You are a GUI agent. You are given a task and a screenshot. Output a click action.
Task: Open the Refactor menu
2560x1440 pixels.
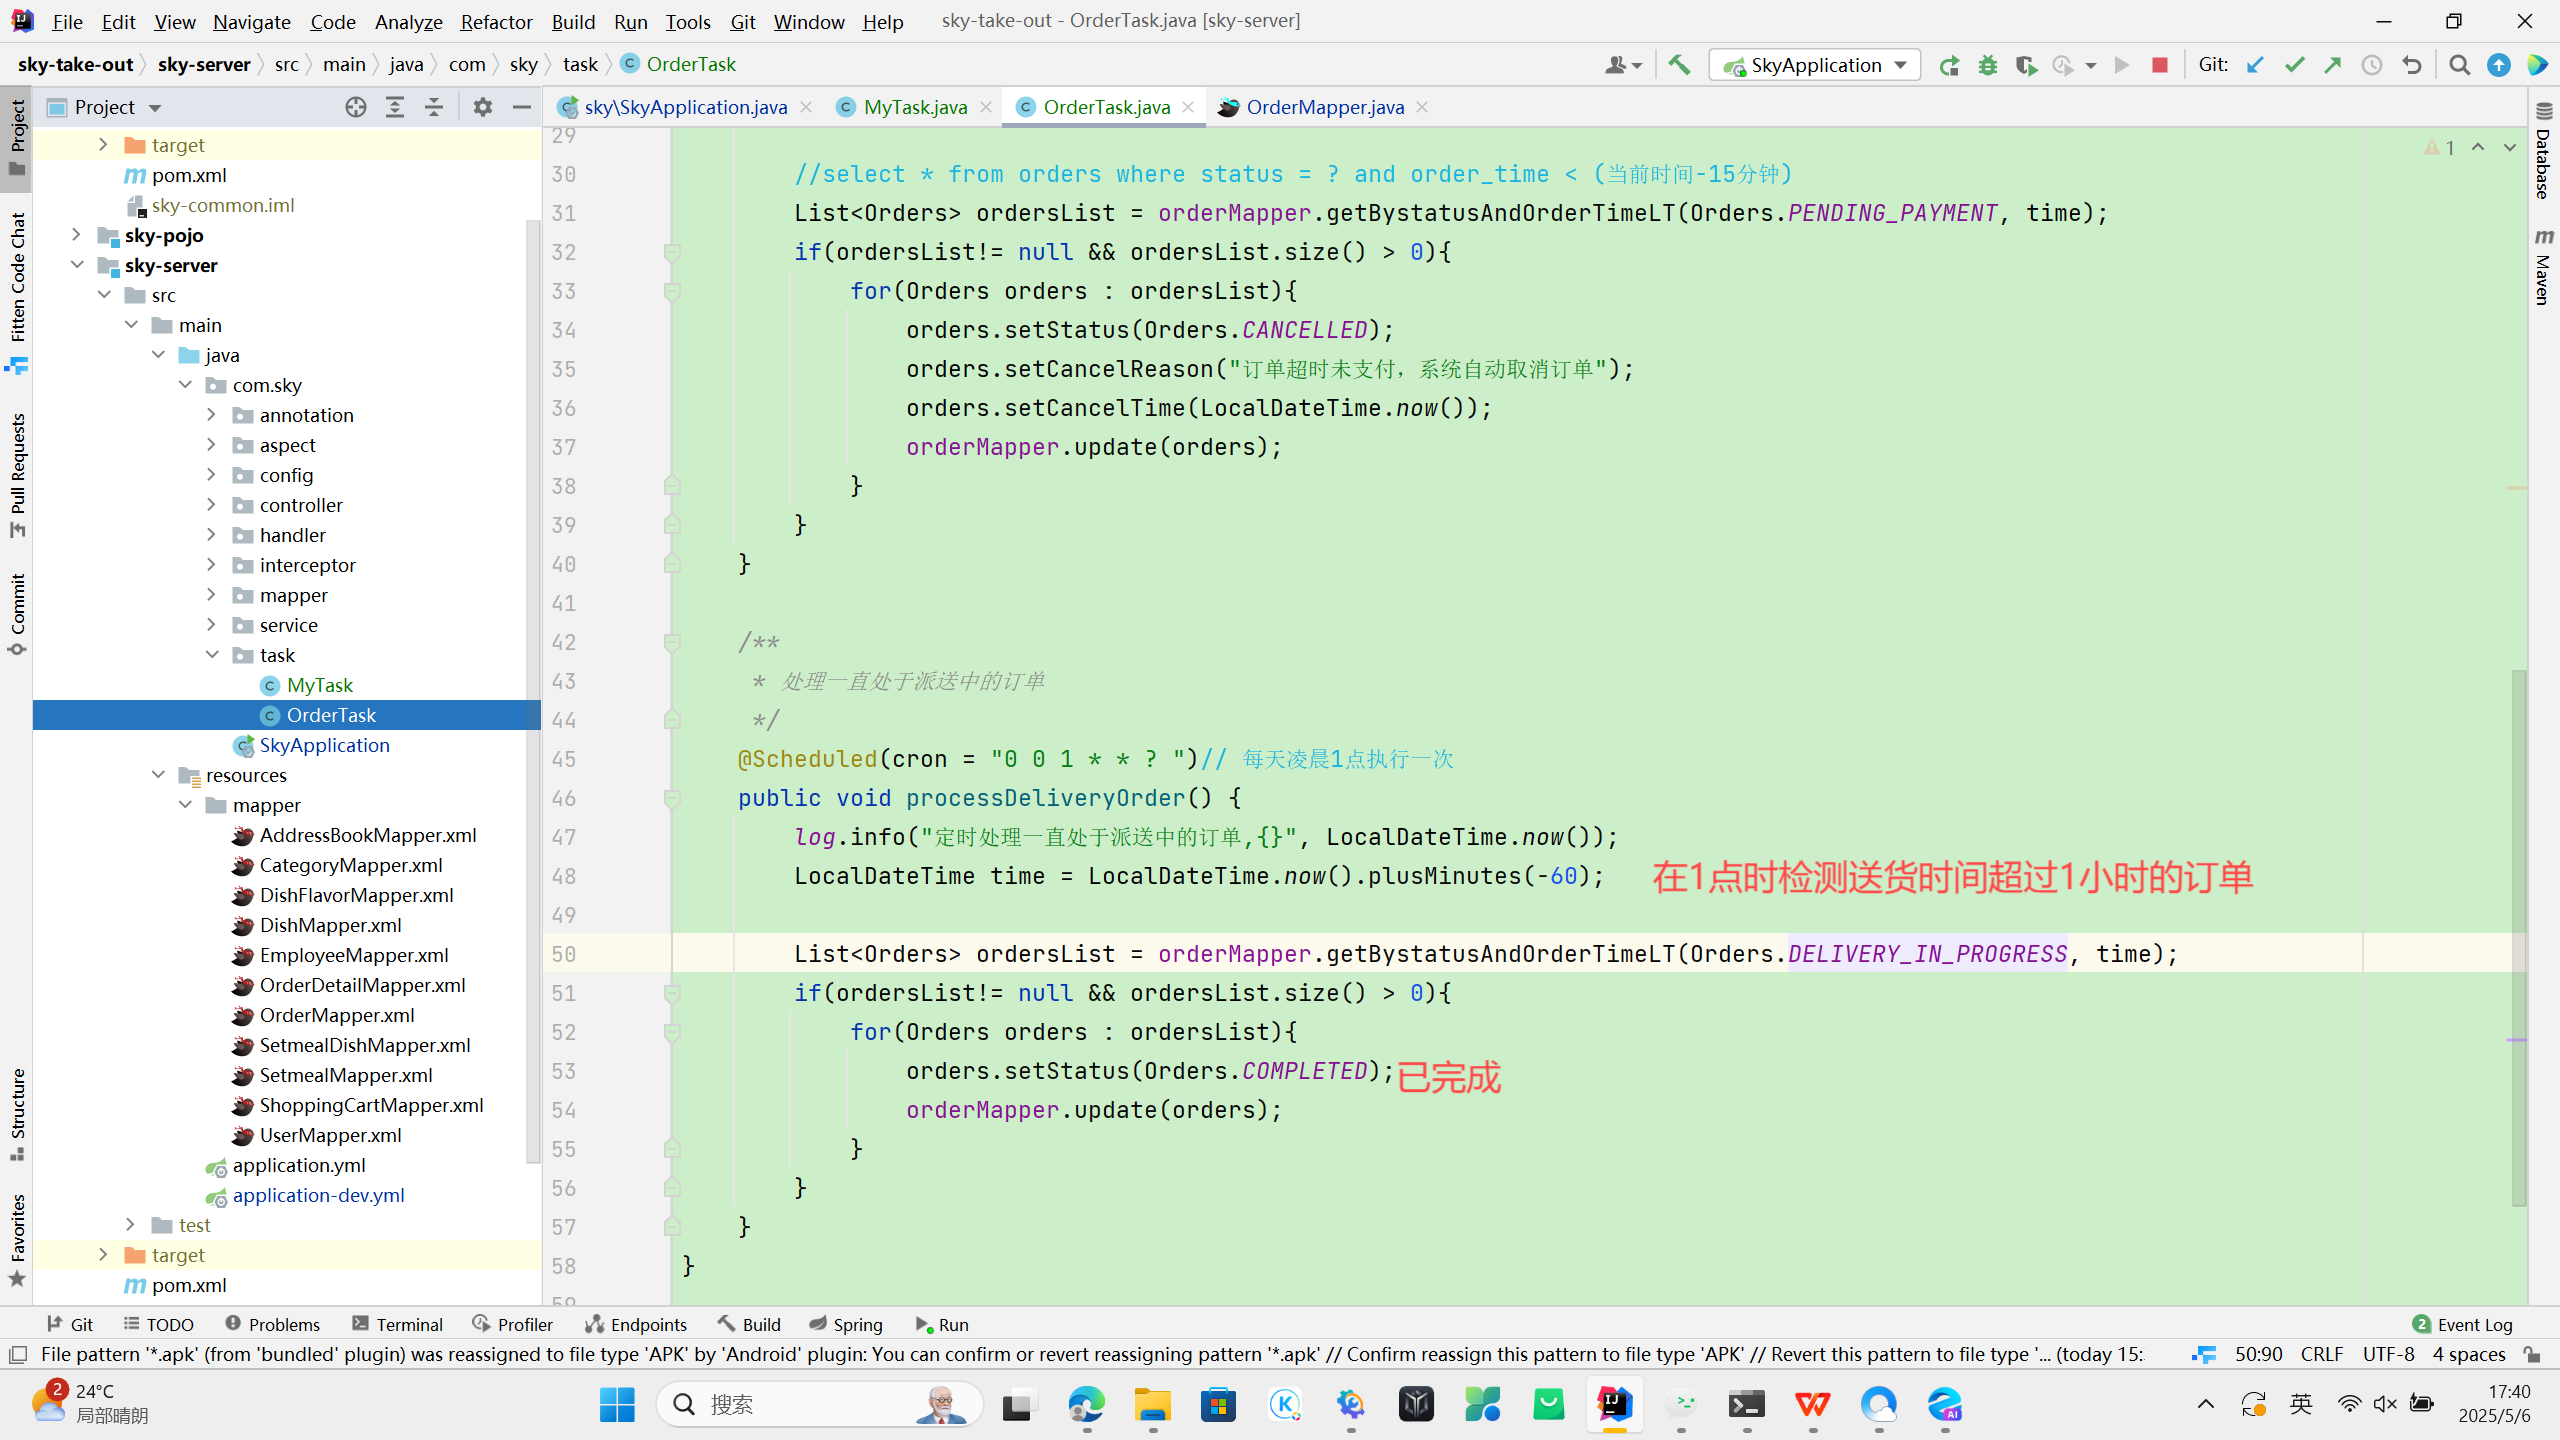496,21
